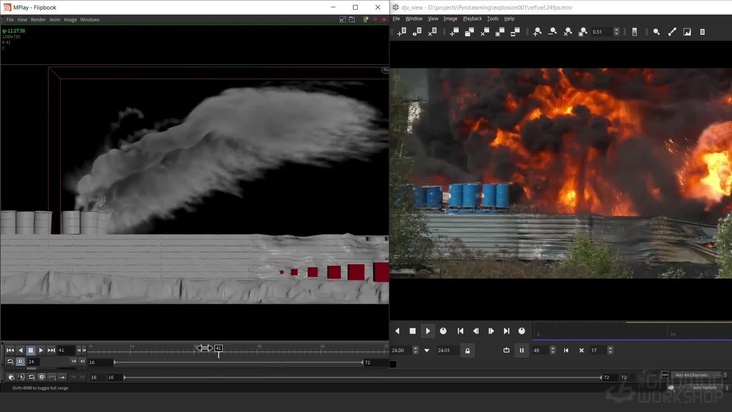Step forward one frame in djv_view

click(491, 331)
